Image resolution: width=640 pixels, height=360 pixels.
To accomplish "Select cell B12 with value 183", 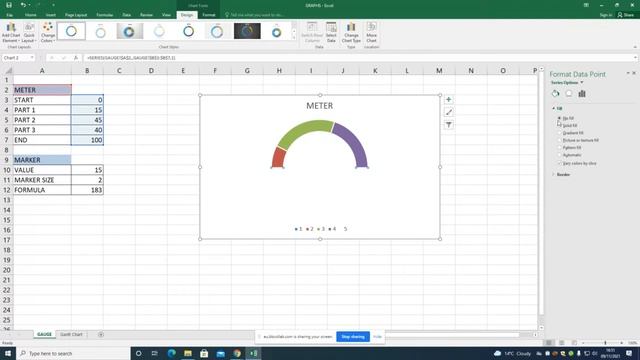I will 87,190.
